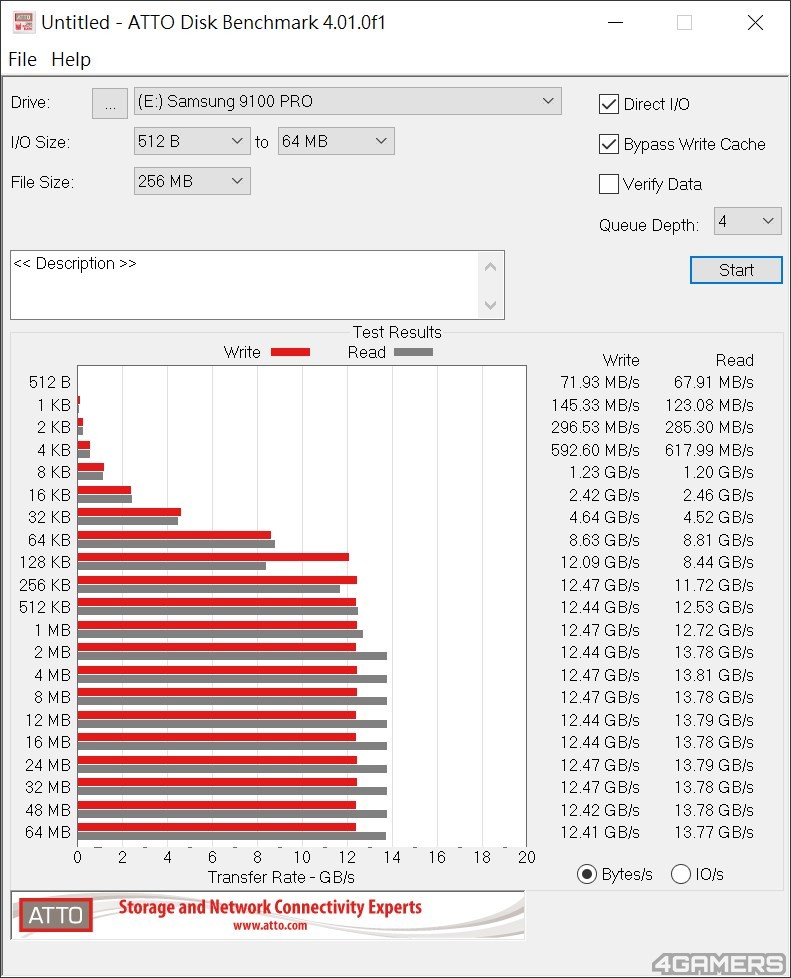The height and width of the screenshot is (978, 791).
Task: Open the Samsung 9100 PRO drive dropdown
Action: click(347, 101)
